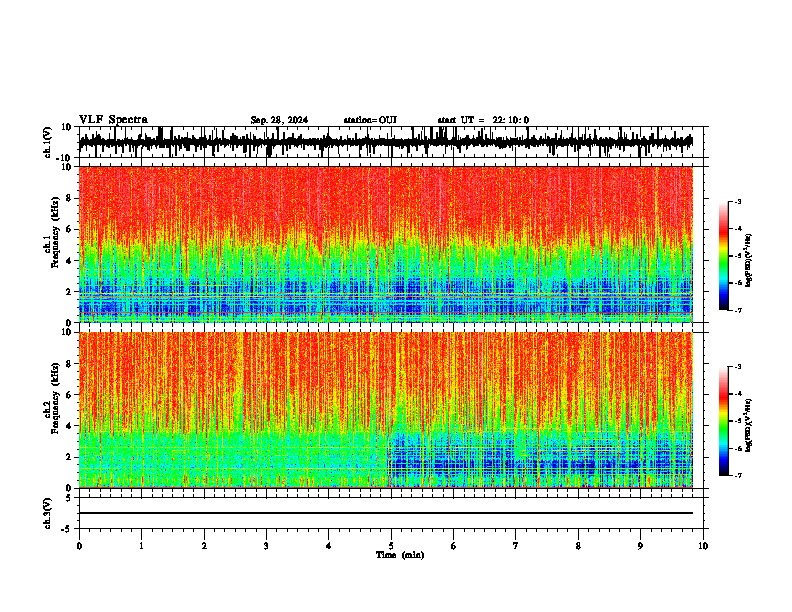Click the '-3' label on ch.1 color bar
The height and width of the screenshot is (612, 792).
coord(737,201)
